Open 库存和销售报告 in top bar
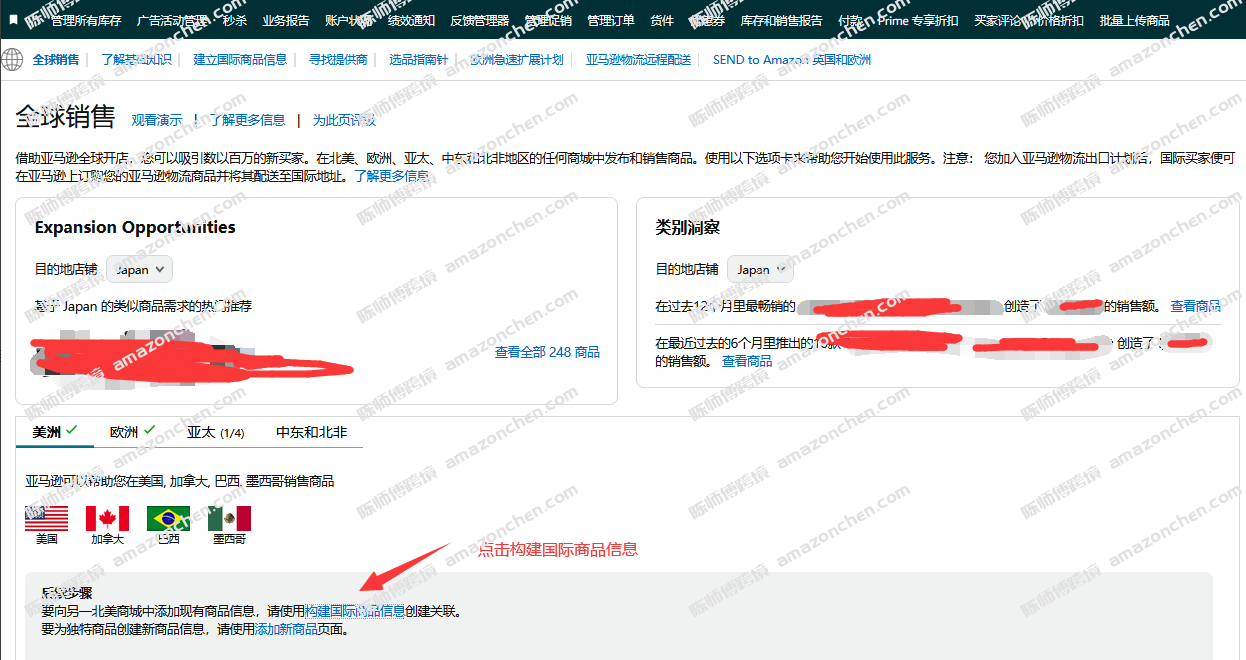This screenshot has height=660, width=1246. click(x=781, y=20)
